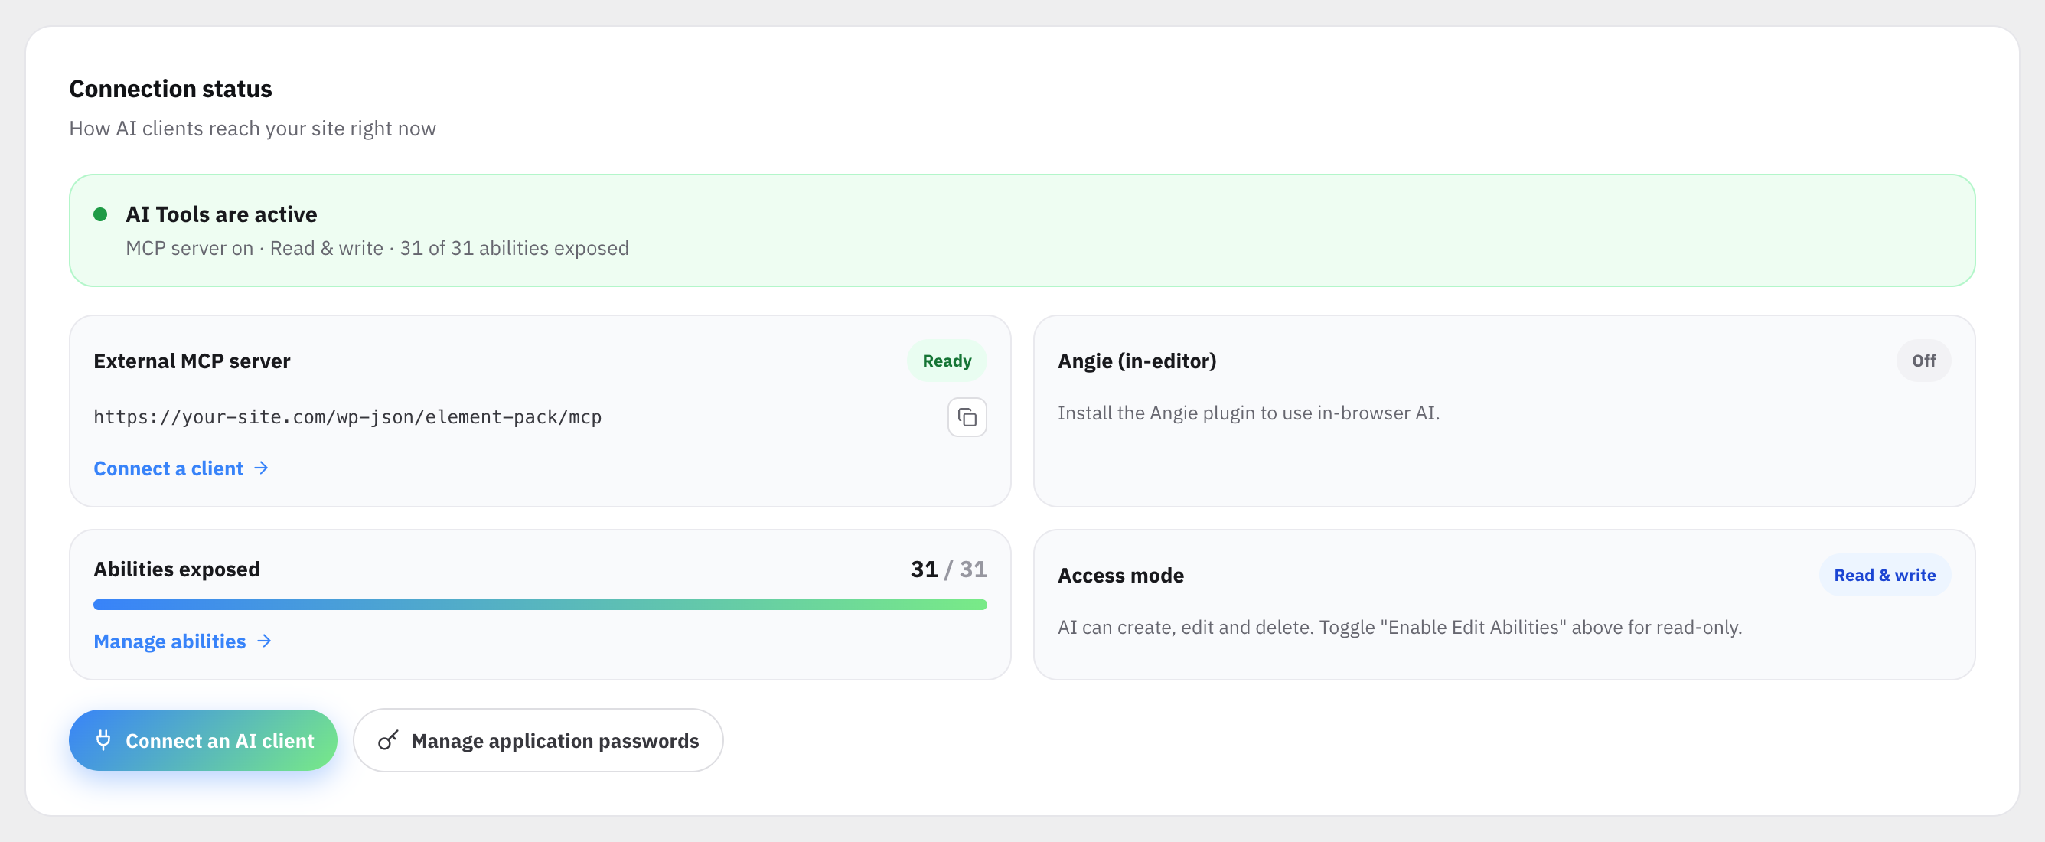The image size is (2045, 842).
Task: Click the Ready status badge
Action: 947,361
